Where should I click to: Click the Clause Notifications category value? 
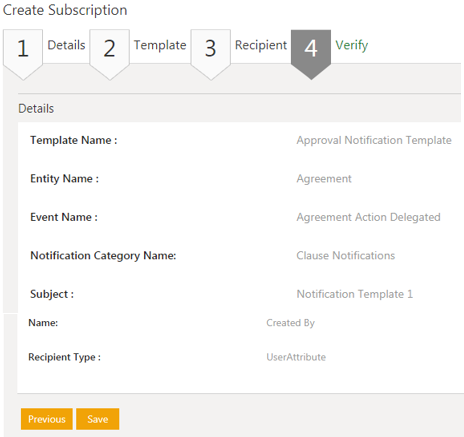[346, 256]
